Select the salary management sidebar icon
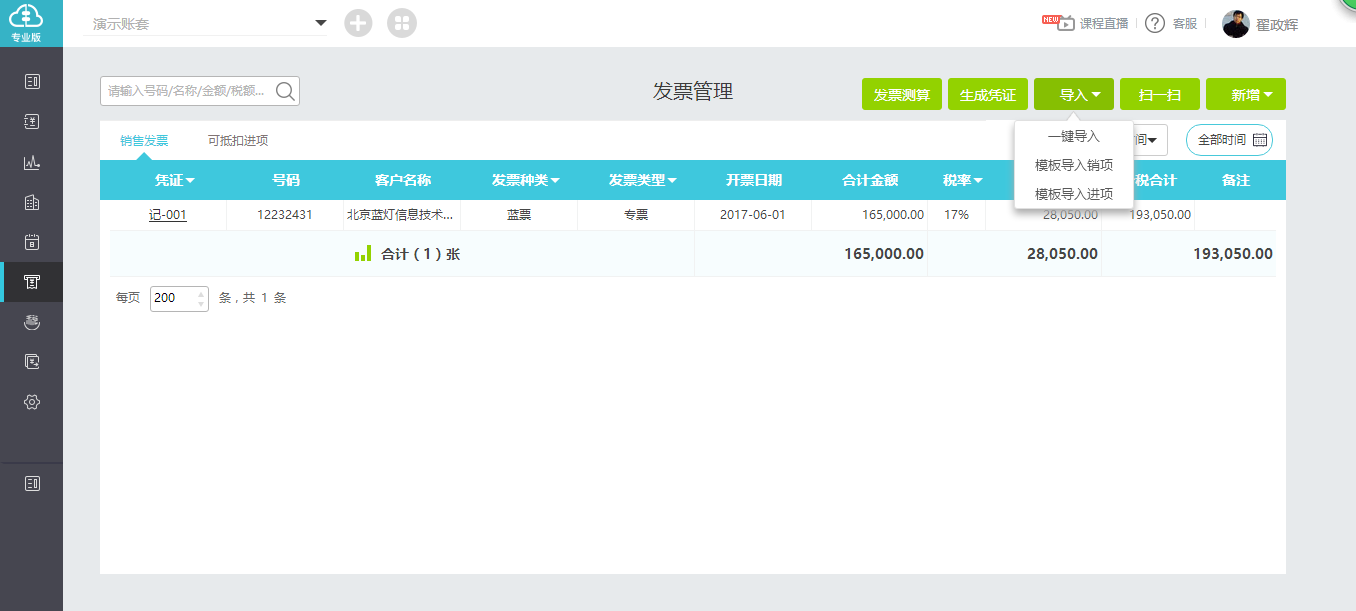1356x611 pixels. (32, 321)
